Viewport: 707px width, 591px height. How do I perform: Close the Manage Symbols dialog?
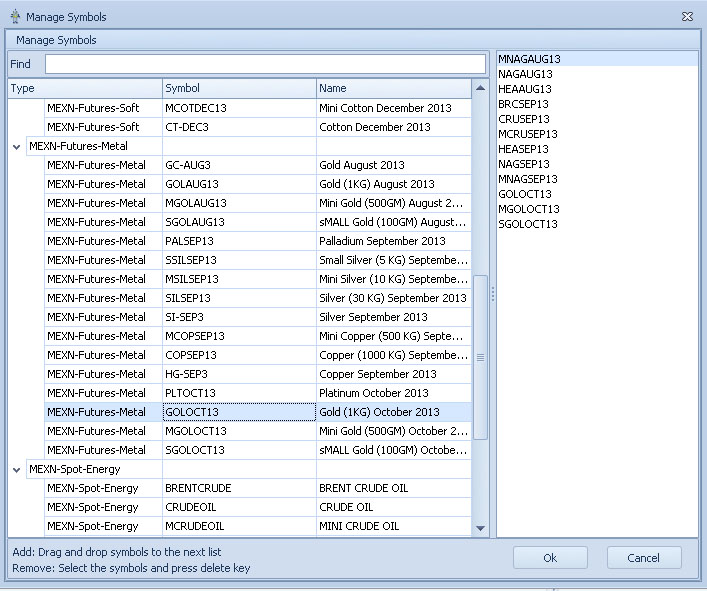pyautogui.click(x=687, y=17)
